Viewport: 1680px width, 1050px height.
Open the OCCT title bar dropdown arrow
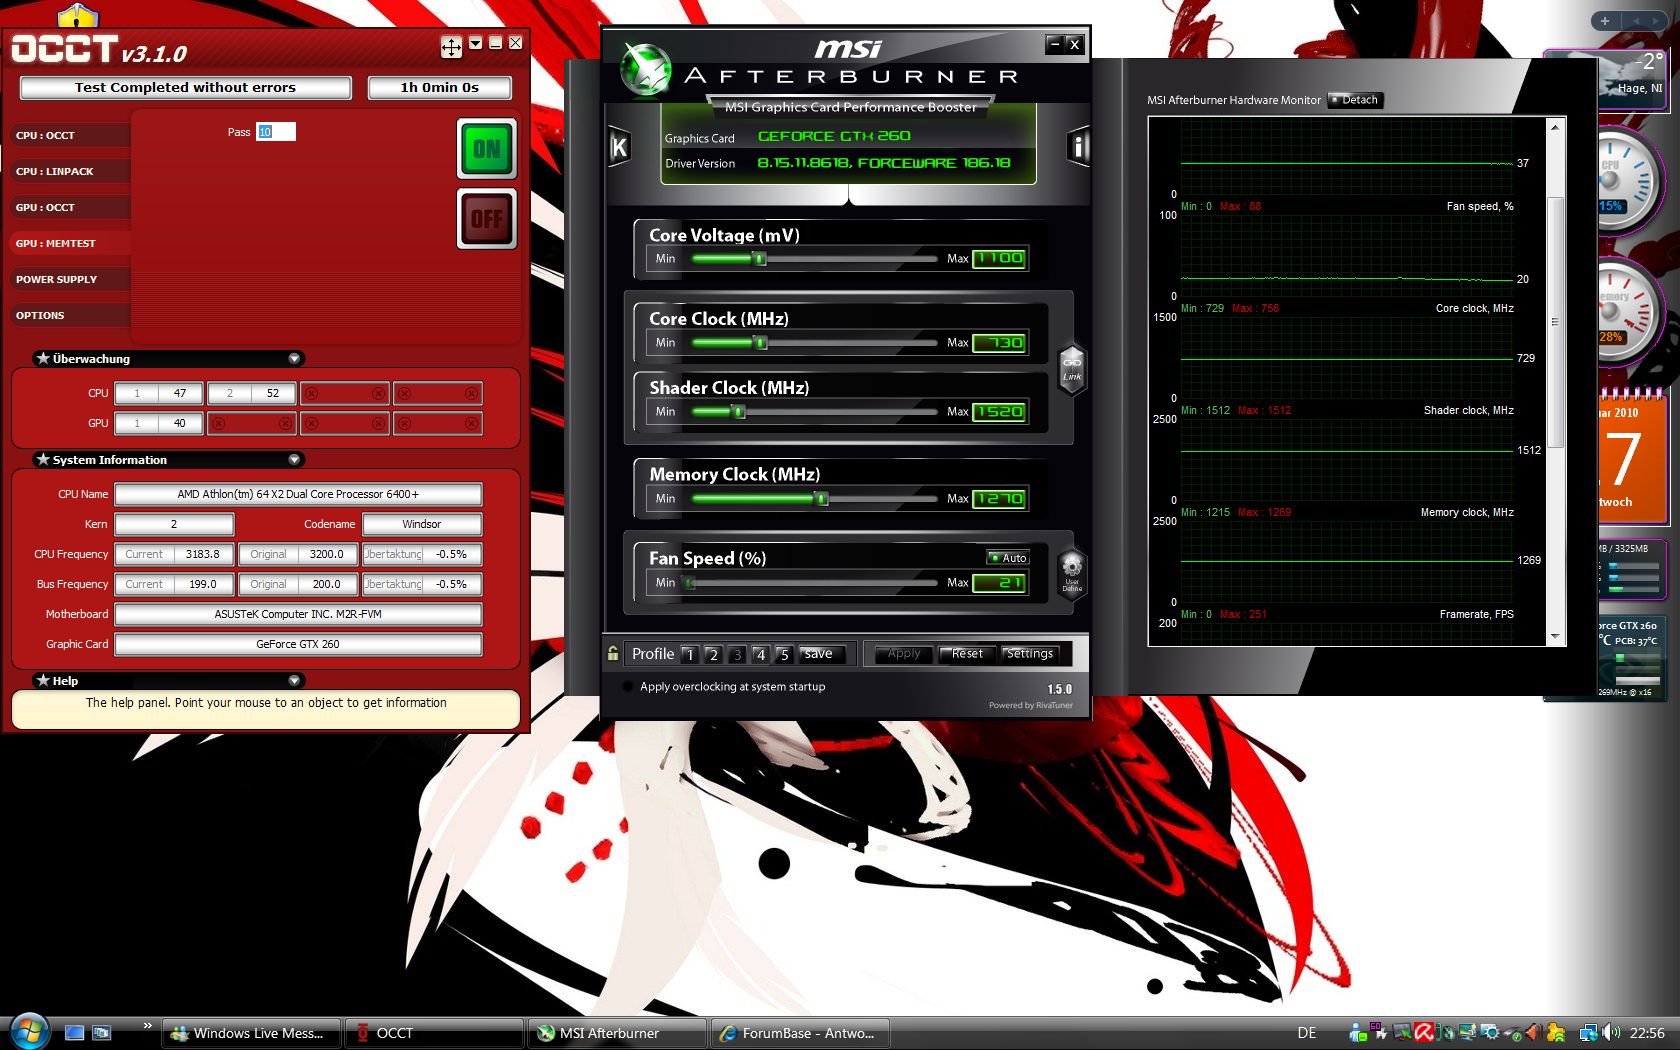pyautogui.click(x=476, y=43)
